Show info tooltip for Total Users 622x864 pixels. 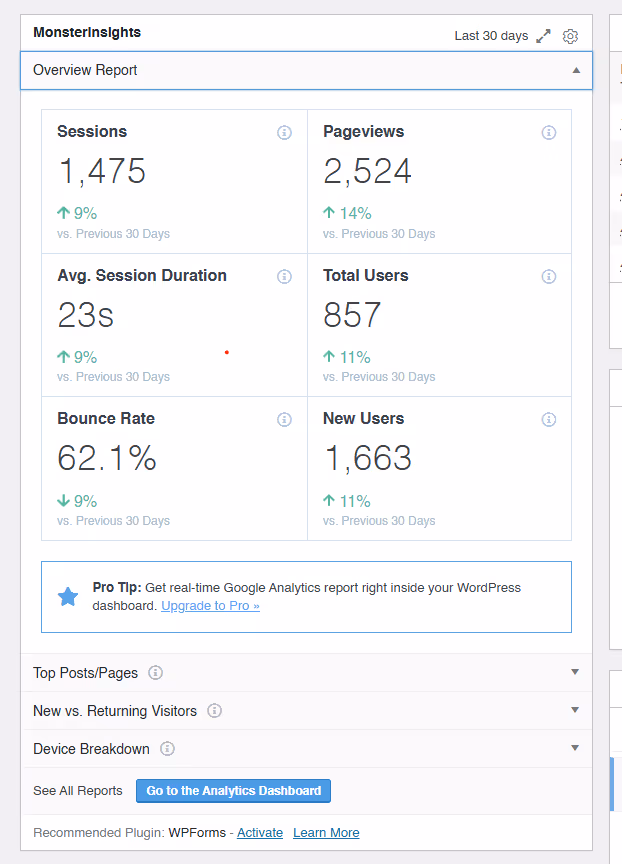pyautogui.click(x=549, y=277)
